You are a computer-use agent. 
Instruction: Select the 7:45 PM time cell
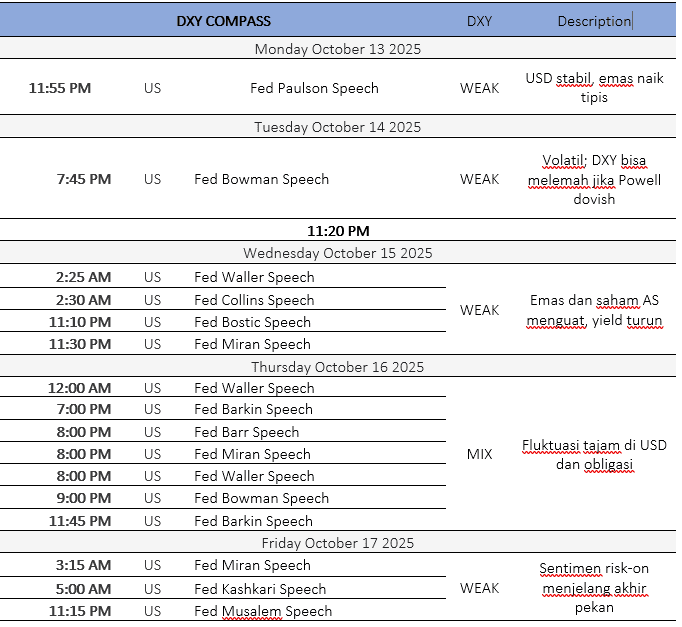84,179
